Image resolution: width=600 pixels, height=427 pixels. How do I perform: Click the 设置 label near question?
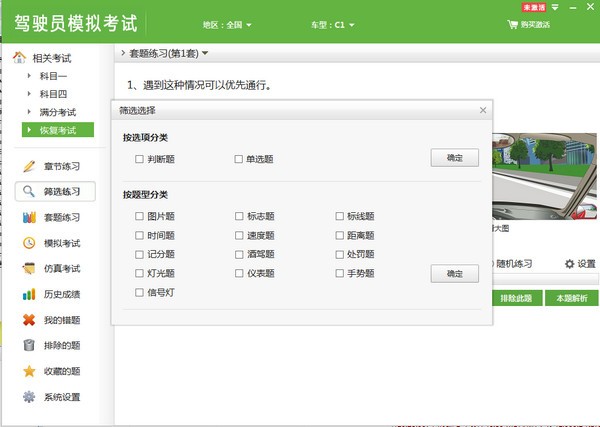click(x=586, y=264)
